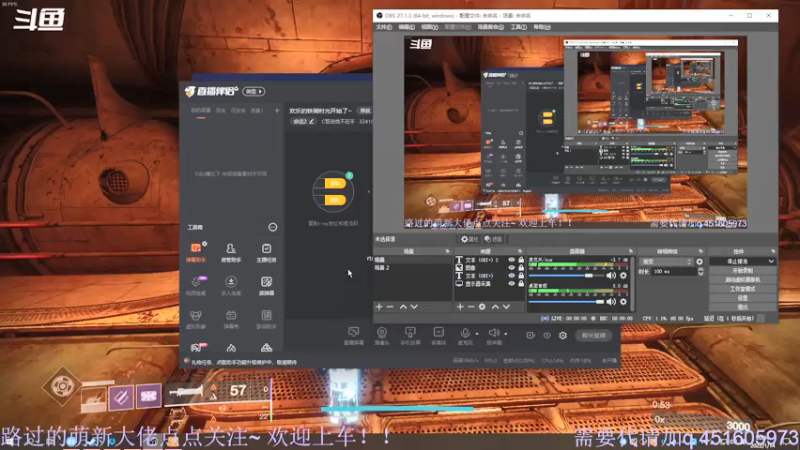Add a new scene in OBS Scenes panel
The image size is (800, 450).
[x=379, y=307]
